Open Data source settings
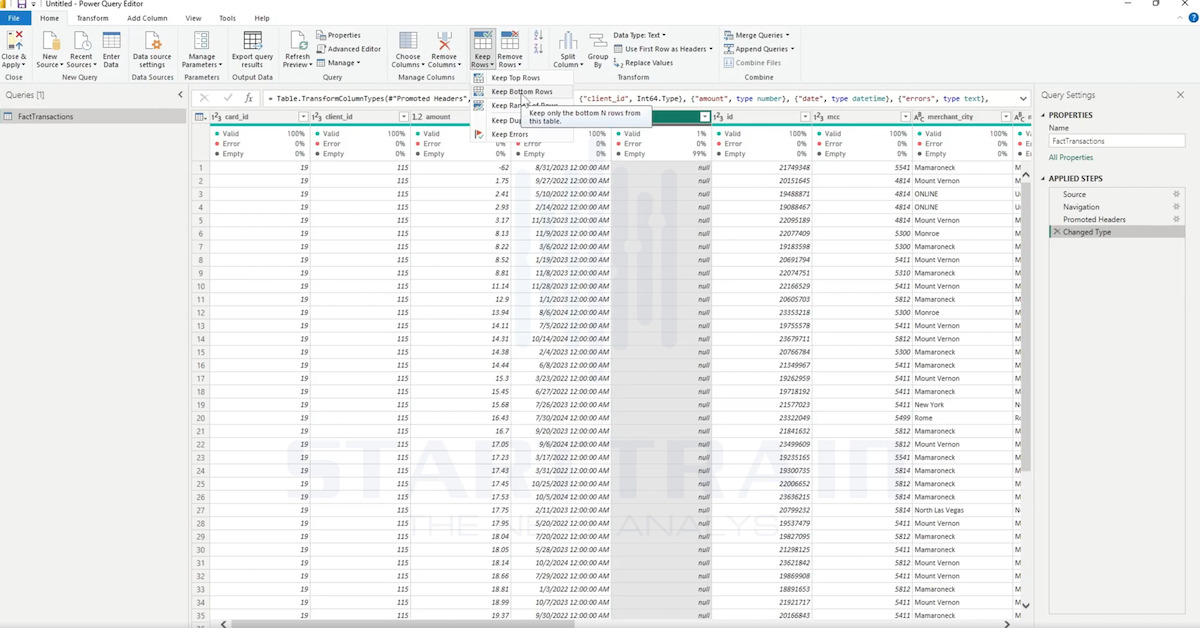 [153, 50]
